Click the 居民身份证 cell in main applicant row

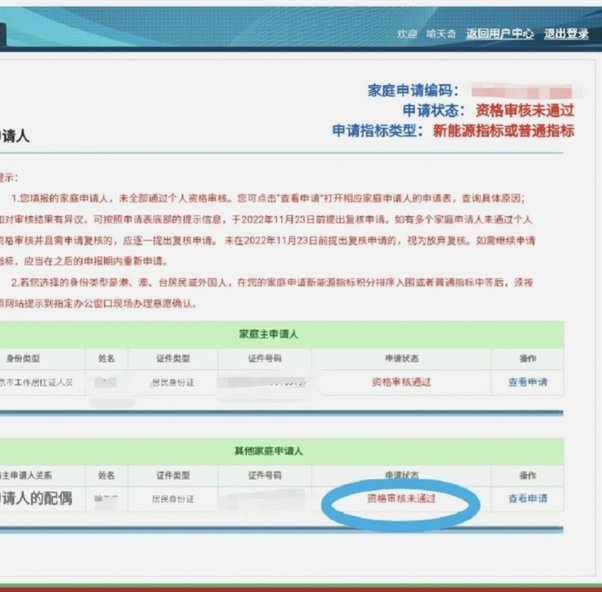173,382
